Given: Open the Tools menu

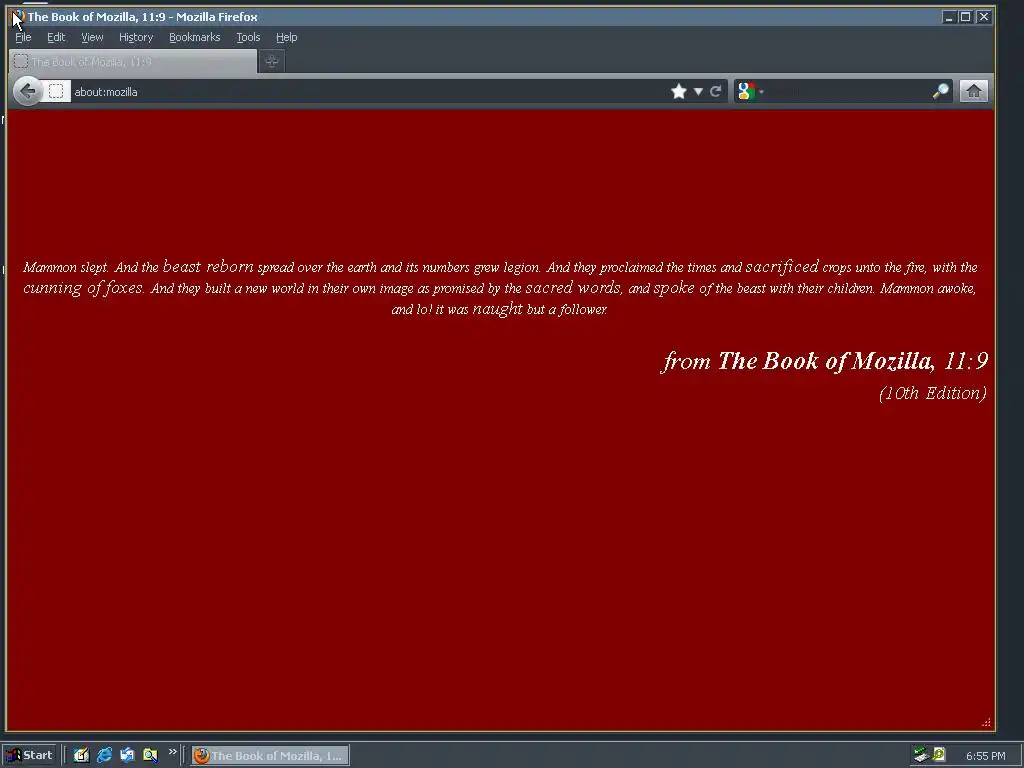Looking at the screenshot, I should 248,37.
